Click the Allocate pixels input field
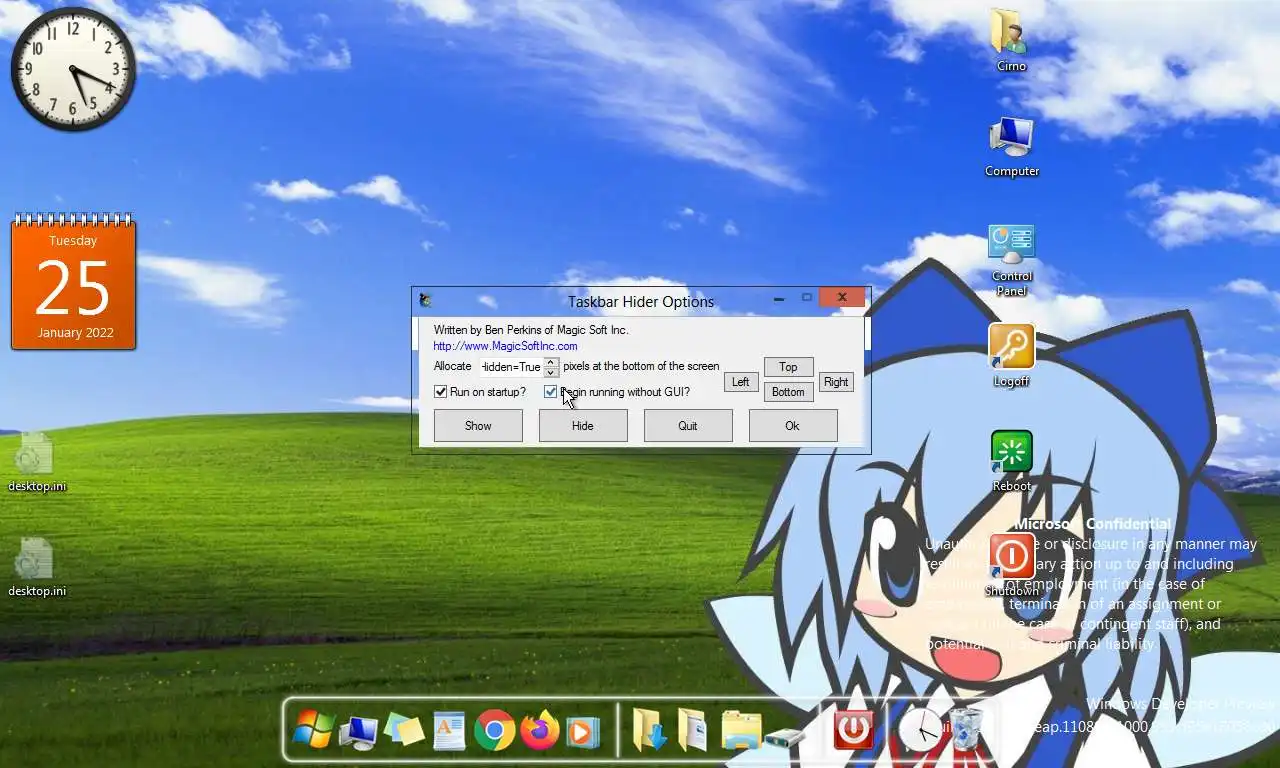This screenshot has width=1280, height=768. [x=511, y=367]
